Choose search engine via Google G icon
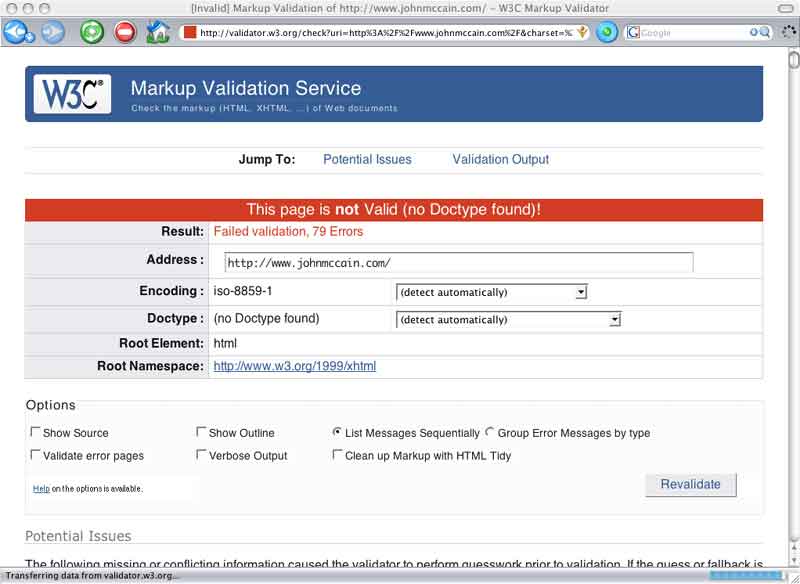The width and height of the screenshot is (800, 584). click(633, 33)
